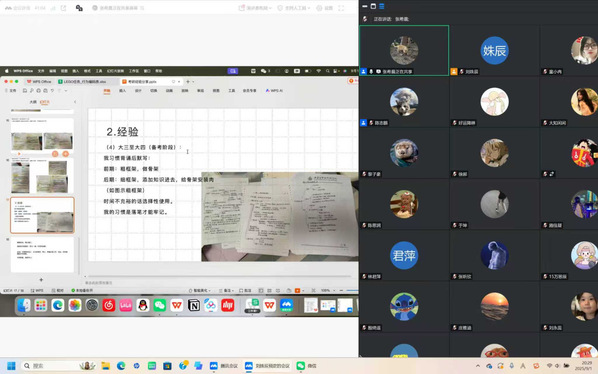Open the File Explorer taskbar icon
The width and height of the screenshot is (598, 374).
coord(106,366)
